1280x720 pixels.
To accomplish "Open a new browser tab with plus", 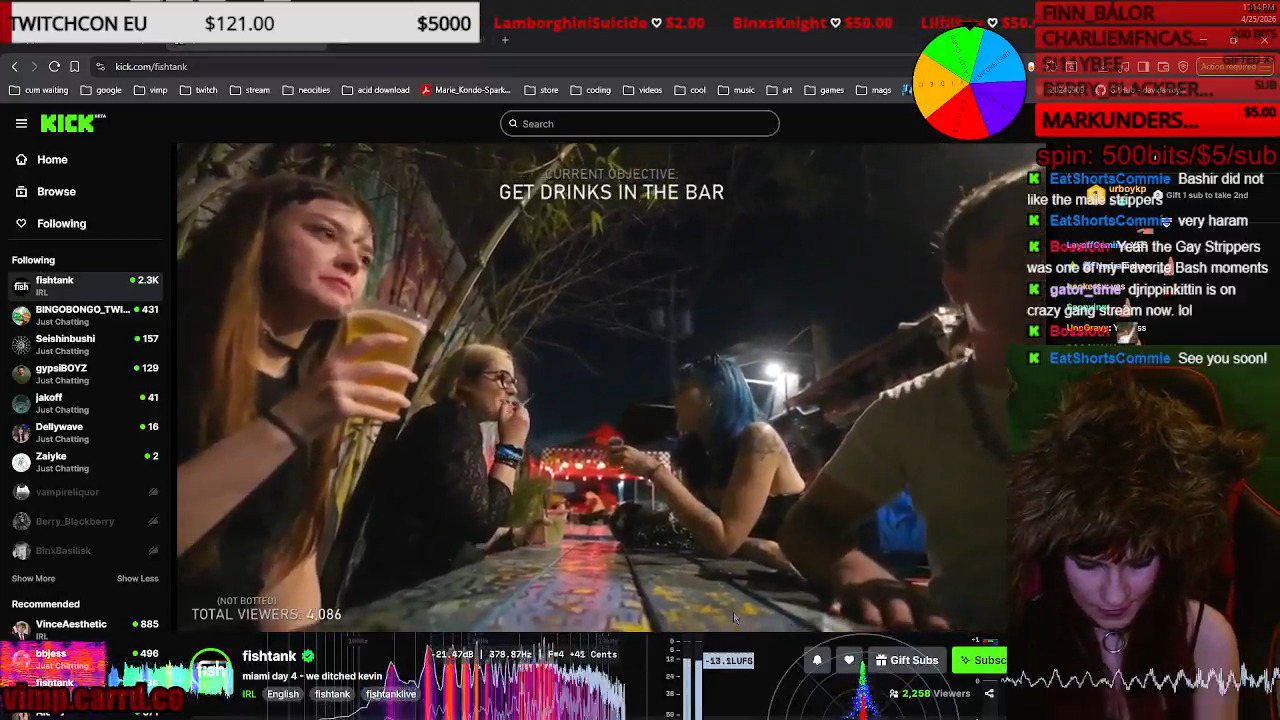I will click(x=505, y=40).
